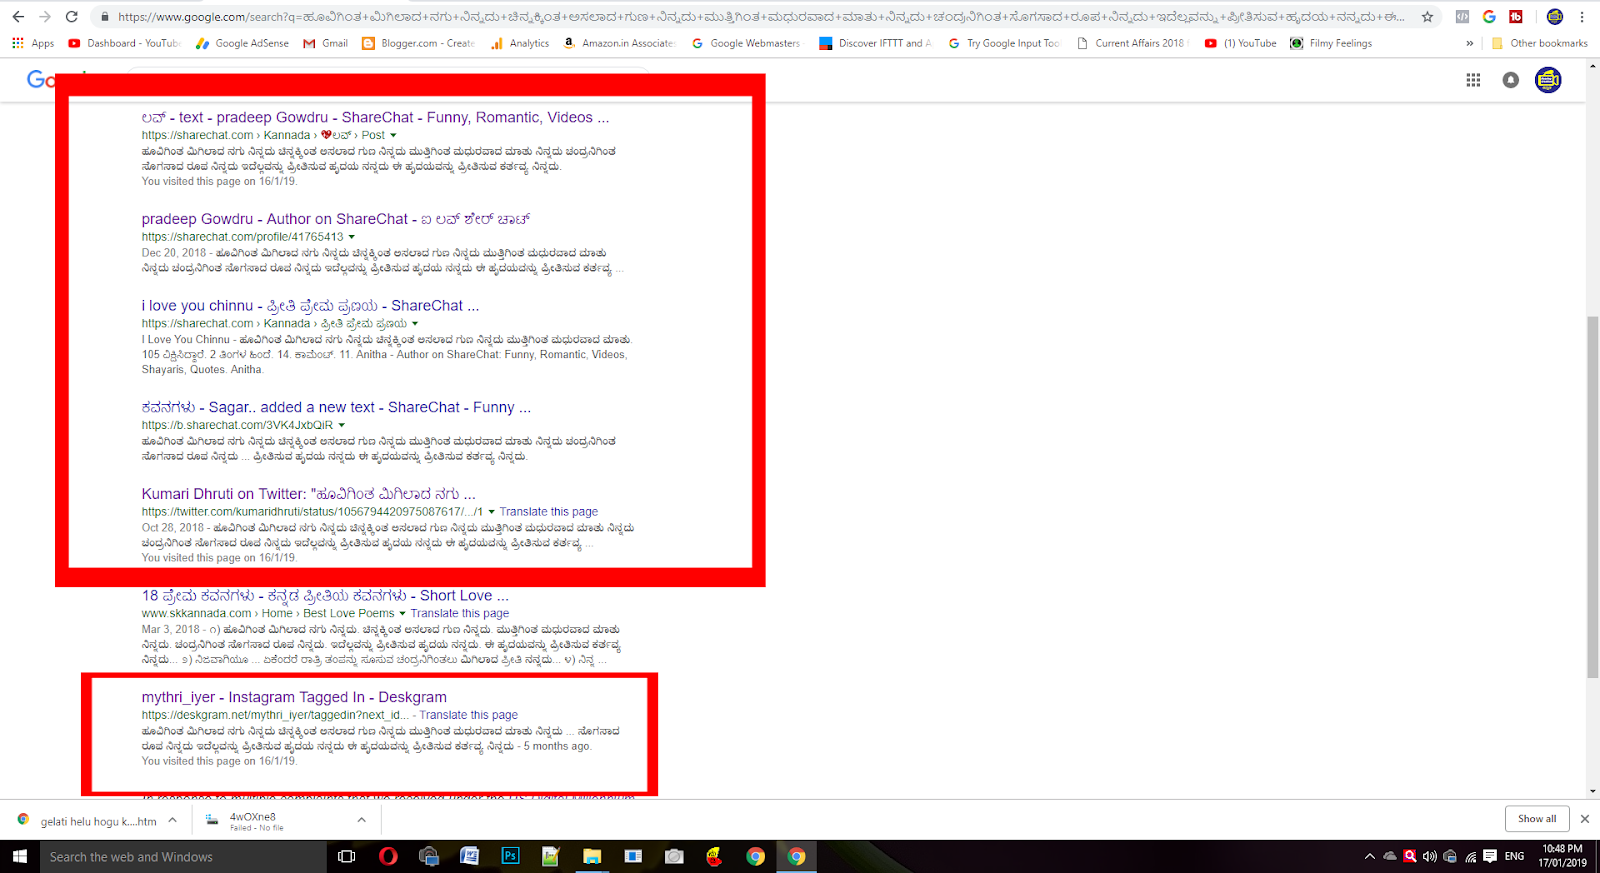Open the Gmail bookmark

(326, 43)
